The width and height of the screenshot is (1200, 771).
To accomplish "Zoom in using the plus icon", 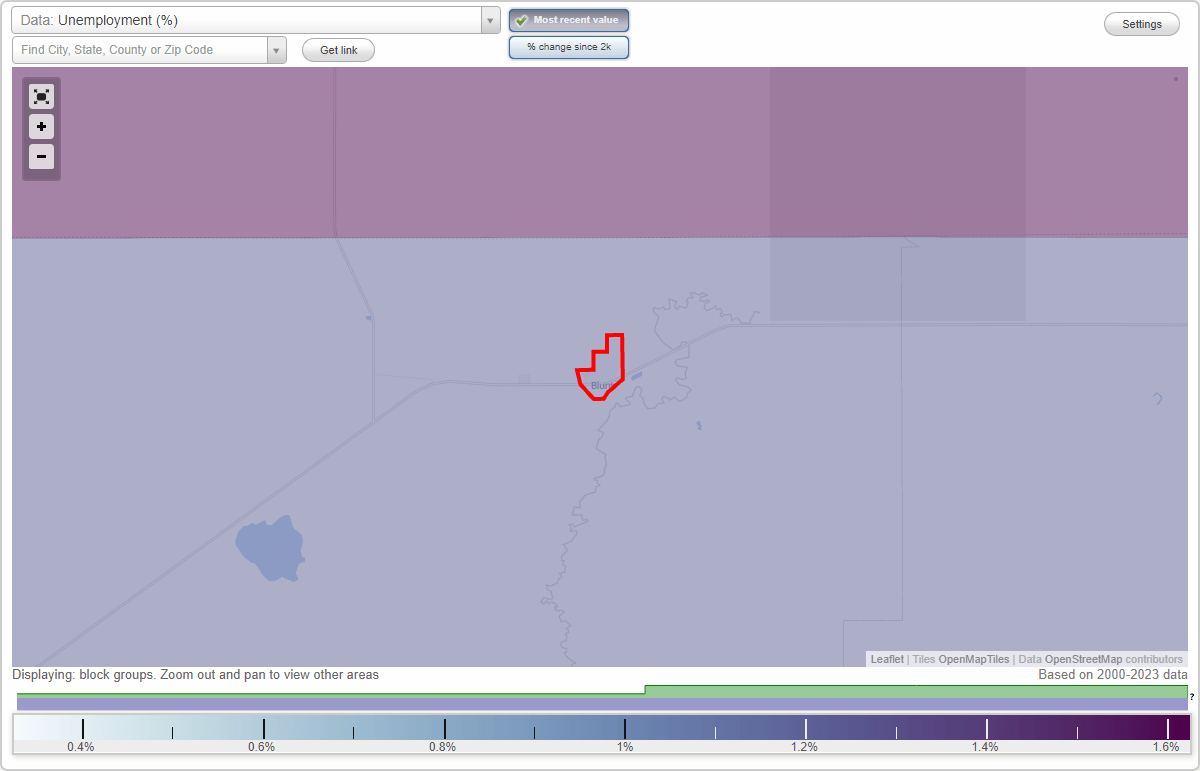I will [41, 126].
